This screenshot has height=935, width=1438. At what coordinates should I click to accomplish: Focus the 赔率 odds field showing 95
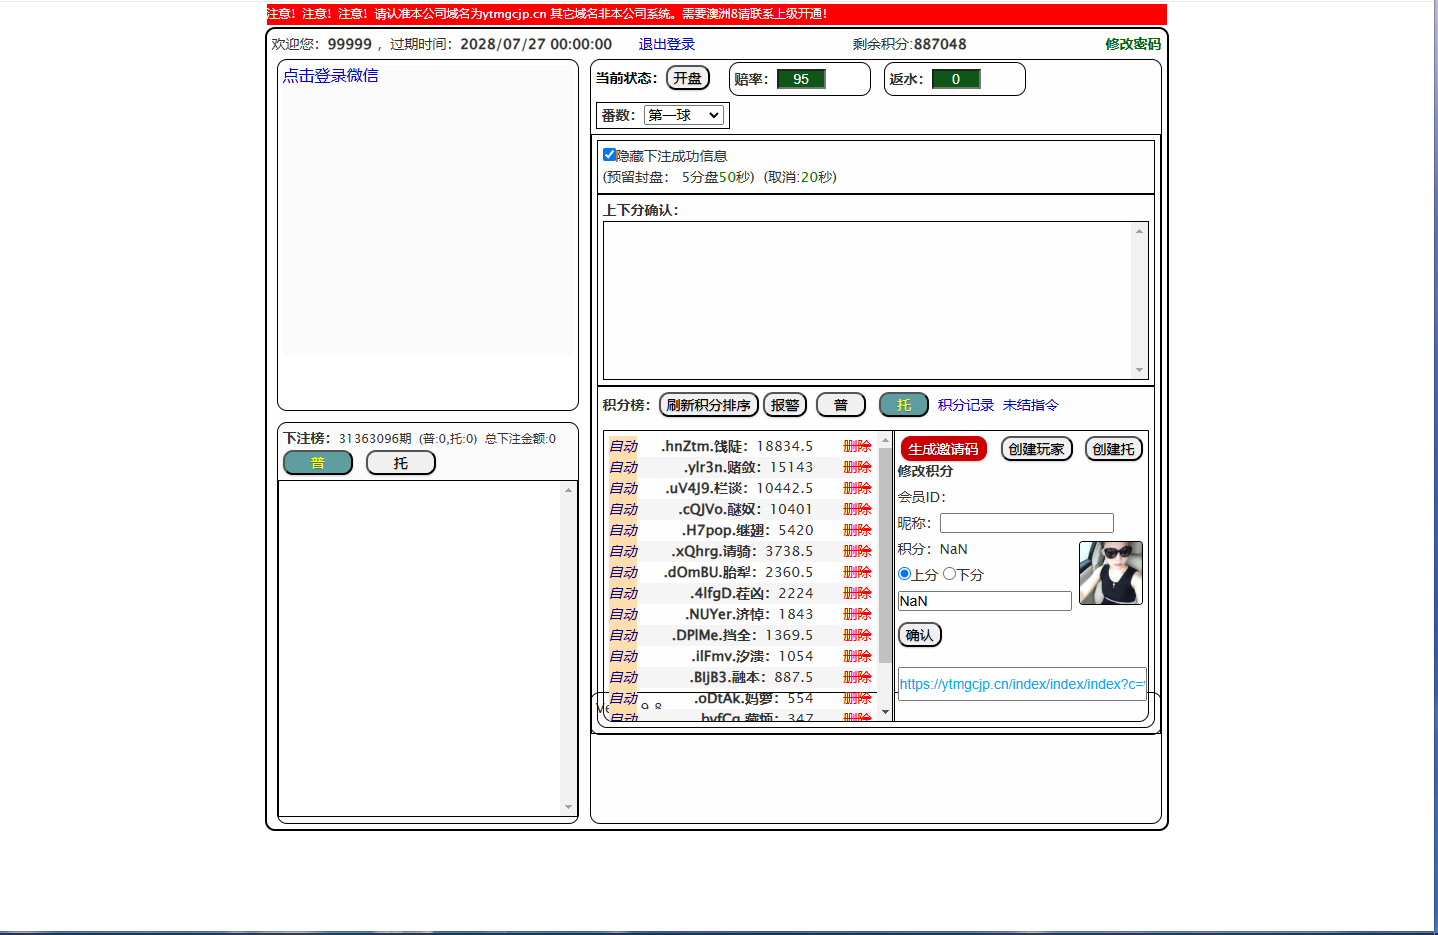[x=801, y=79]
